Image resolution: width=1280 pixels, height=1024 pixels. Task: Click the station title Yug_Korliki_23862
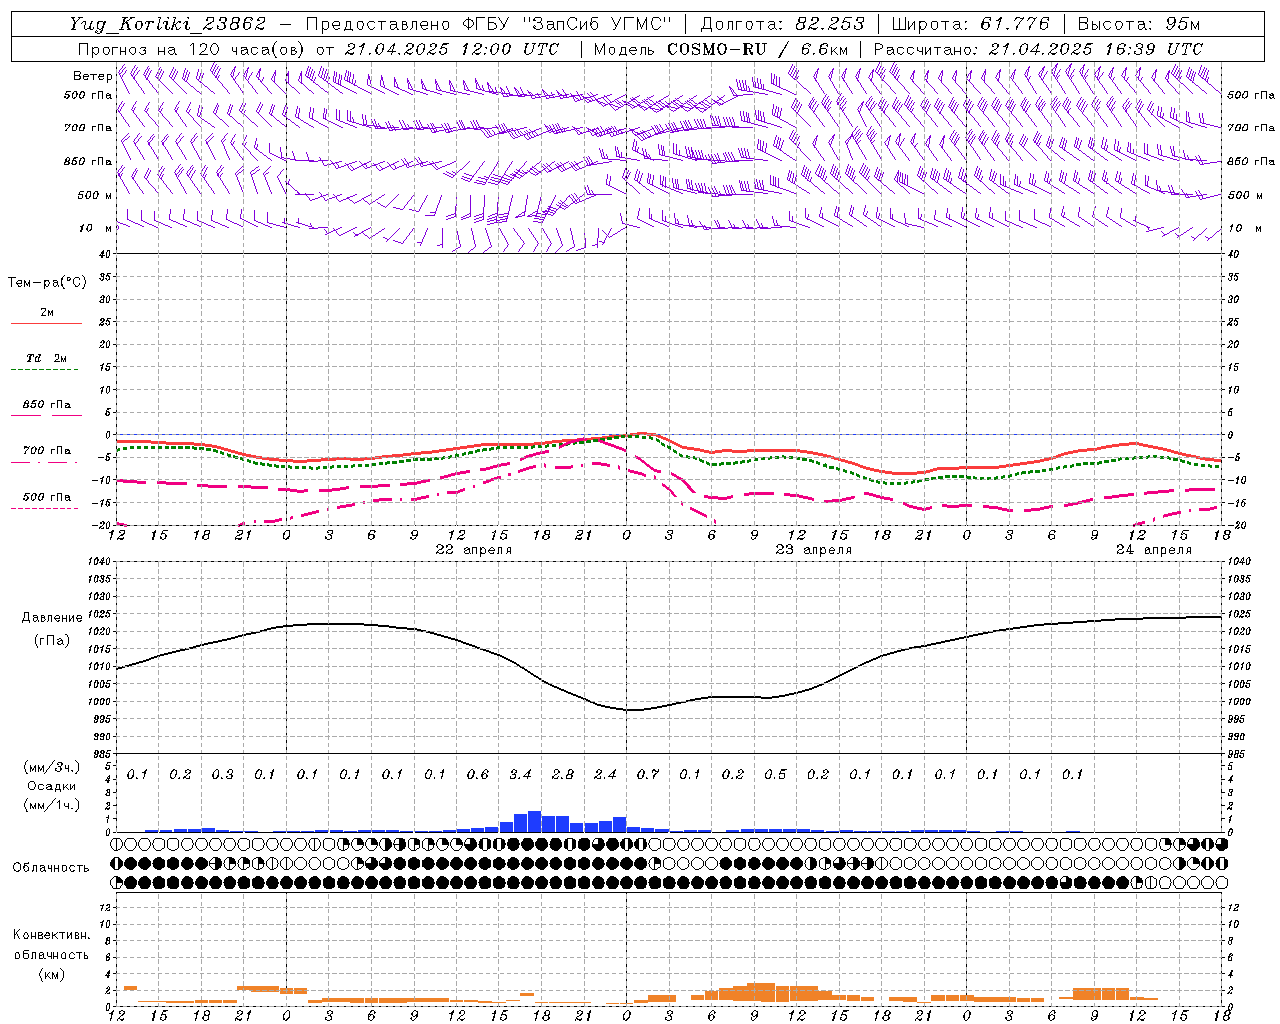(168, 24)
